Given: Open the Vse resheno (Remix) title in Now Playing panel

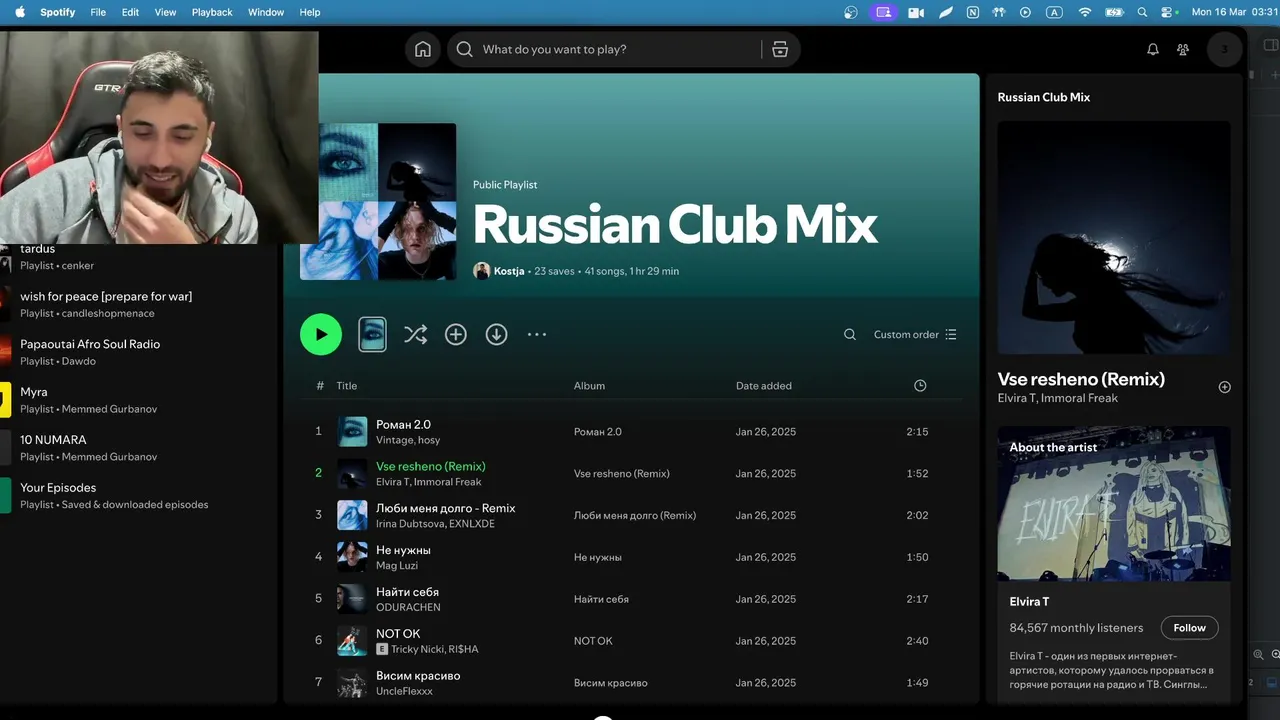Looking at the screenshot, I should point(1081,379).
